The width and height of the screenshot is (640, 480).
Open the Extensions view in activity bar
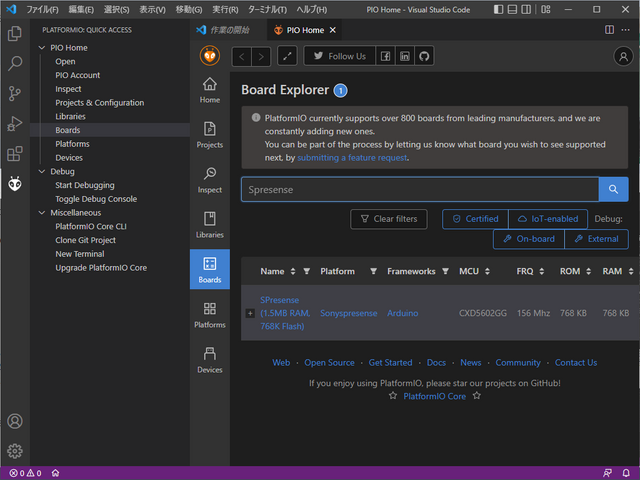pos(15,154)
